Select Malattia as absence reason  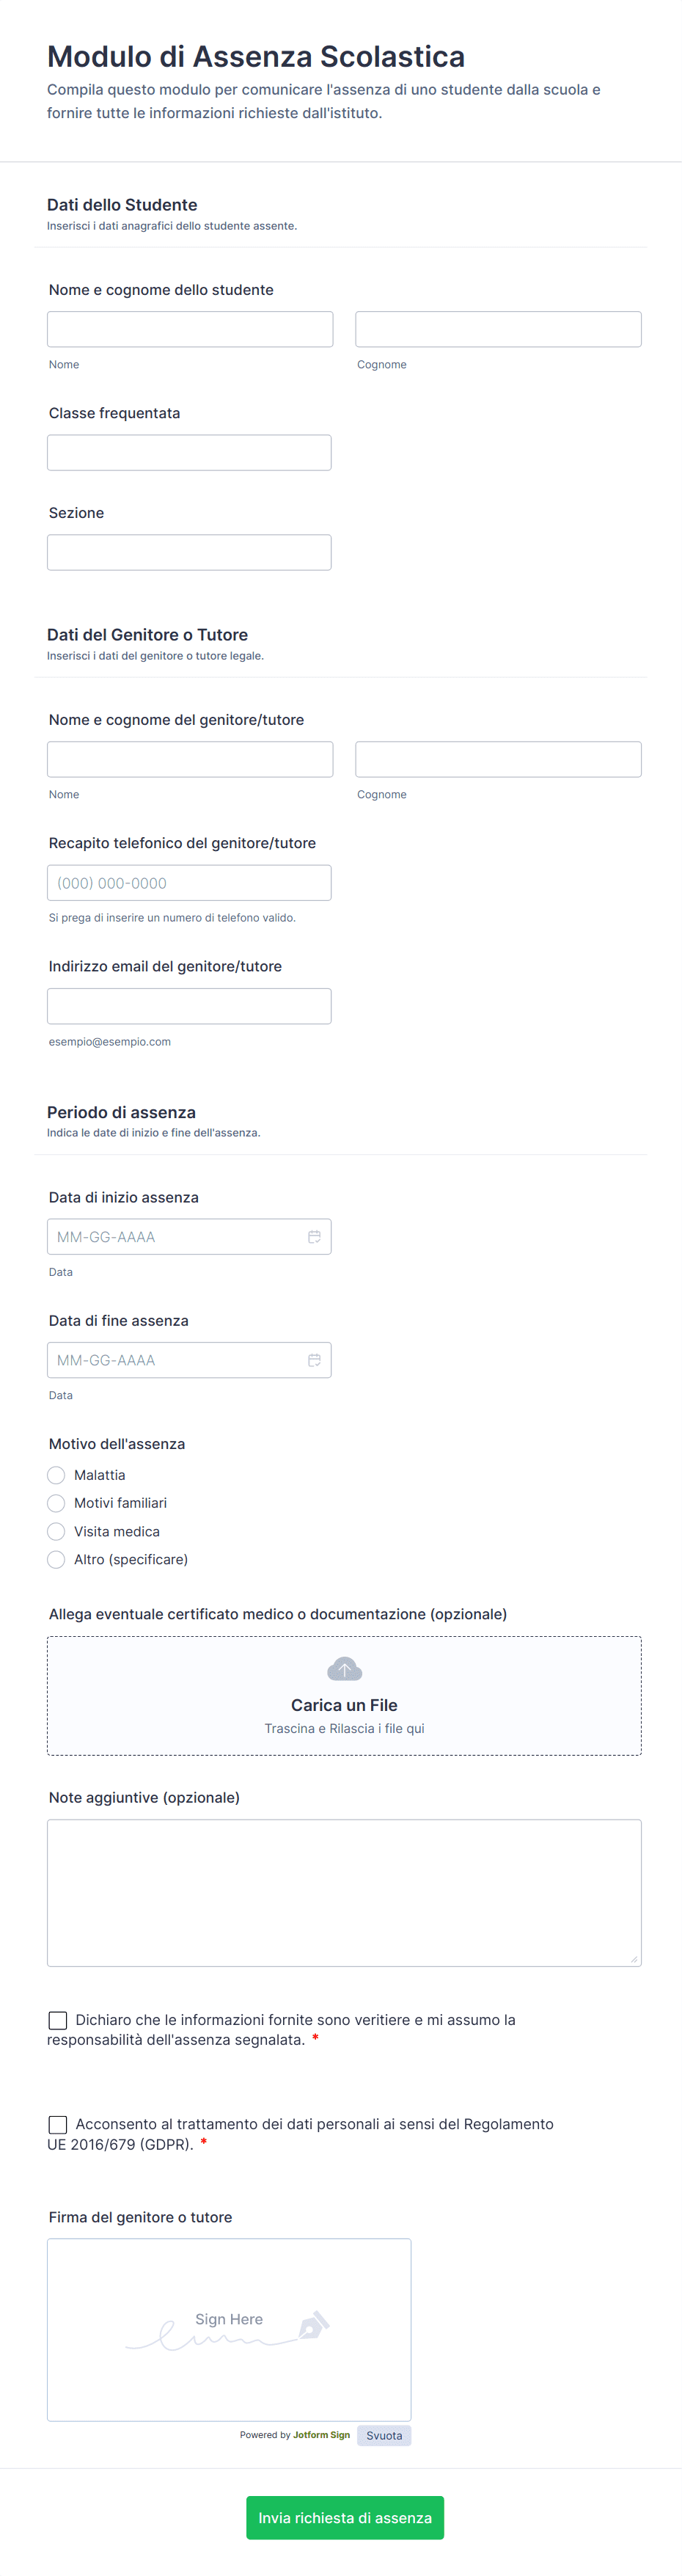pyautogui.click(x=57, y=1475)
